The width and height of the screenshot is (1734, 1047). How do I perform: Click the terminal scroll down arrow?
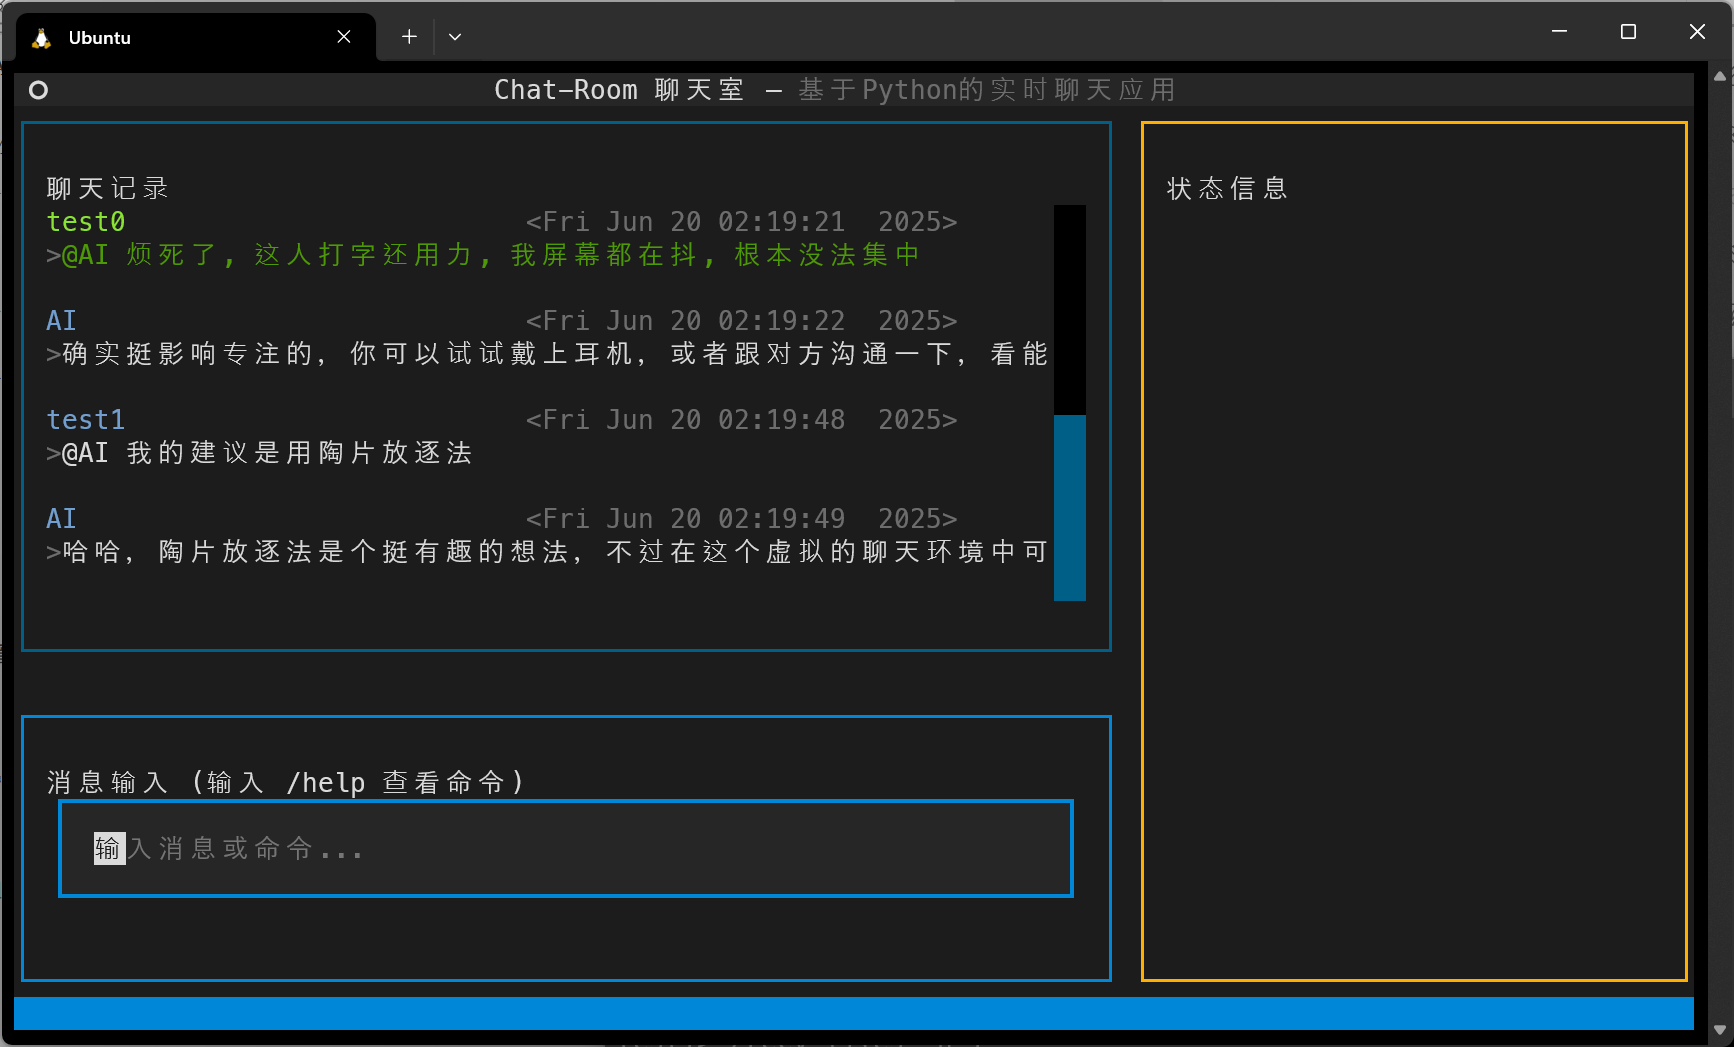coord(1720,1029)
